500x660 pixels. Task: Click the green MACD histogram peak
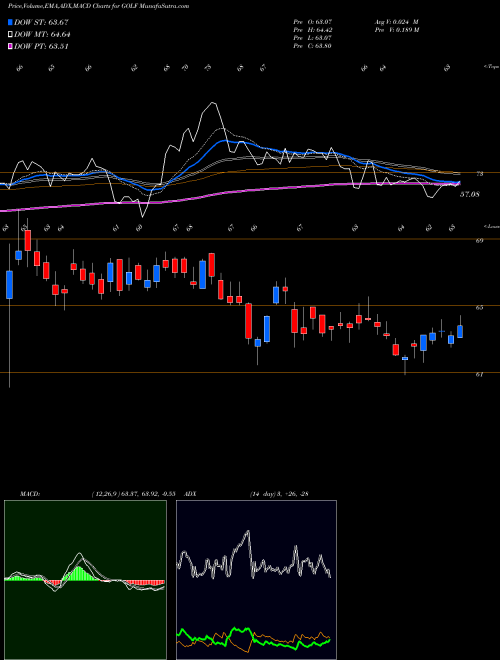(x=78, y=573)
